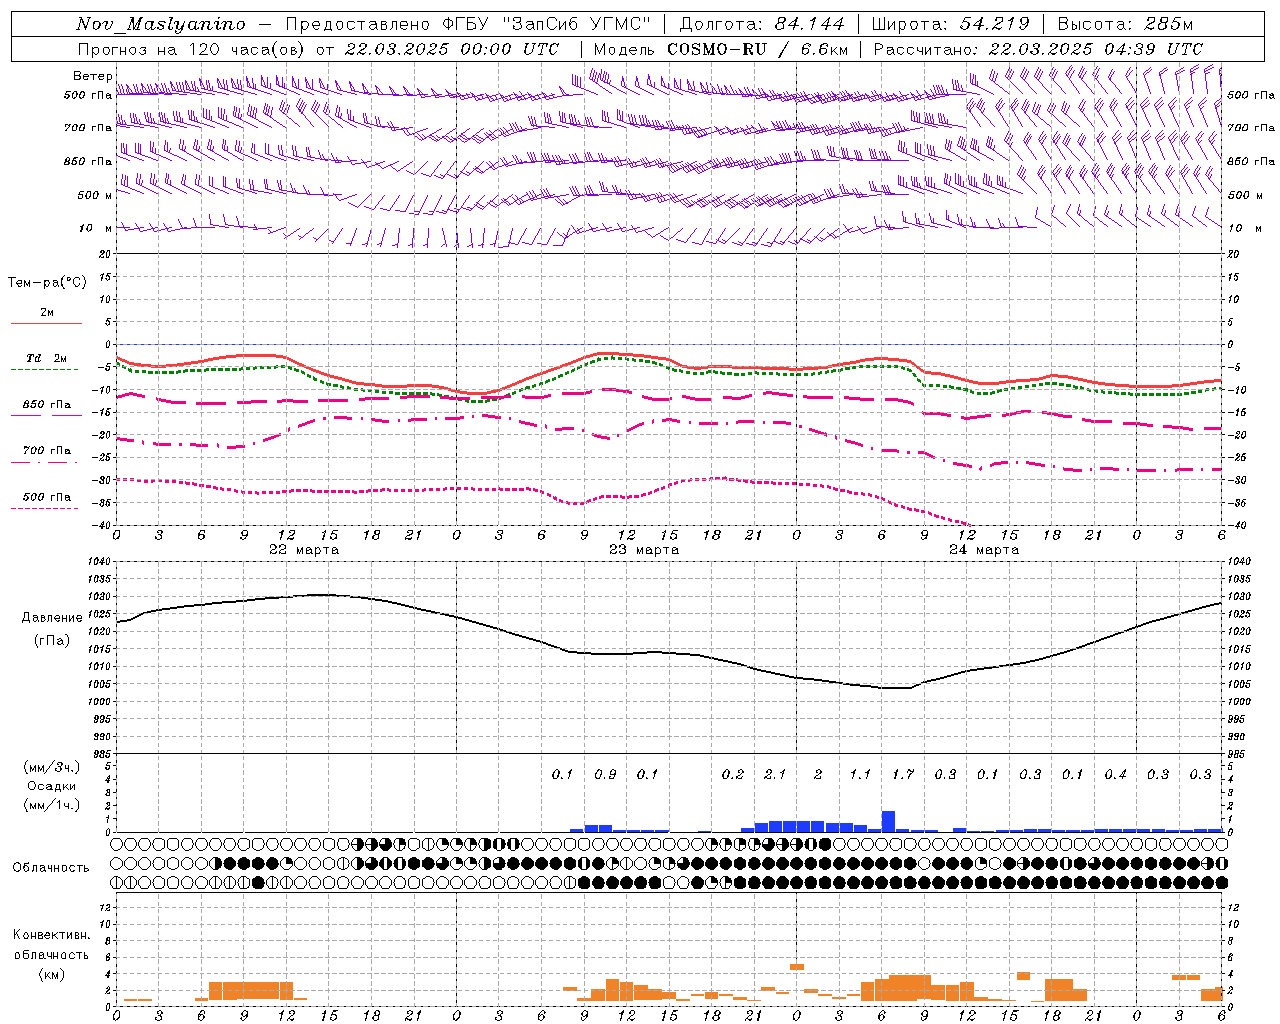Click the Высота: 285м field
Screen dimensions: 1280x1024
tap(1125, 24)
